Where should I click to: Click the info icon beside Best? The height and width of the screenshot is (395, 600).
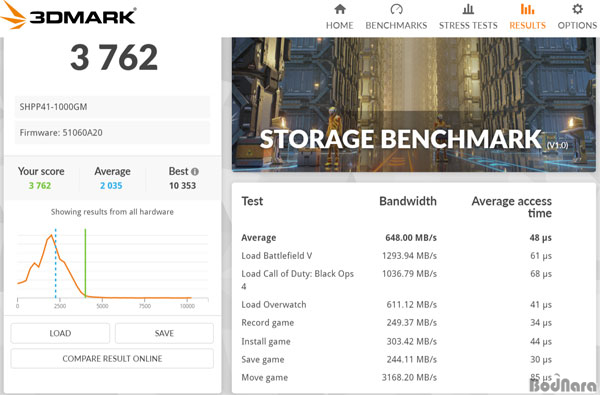[x=195, y=171]
